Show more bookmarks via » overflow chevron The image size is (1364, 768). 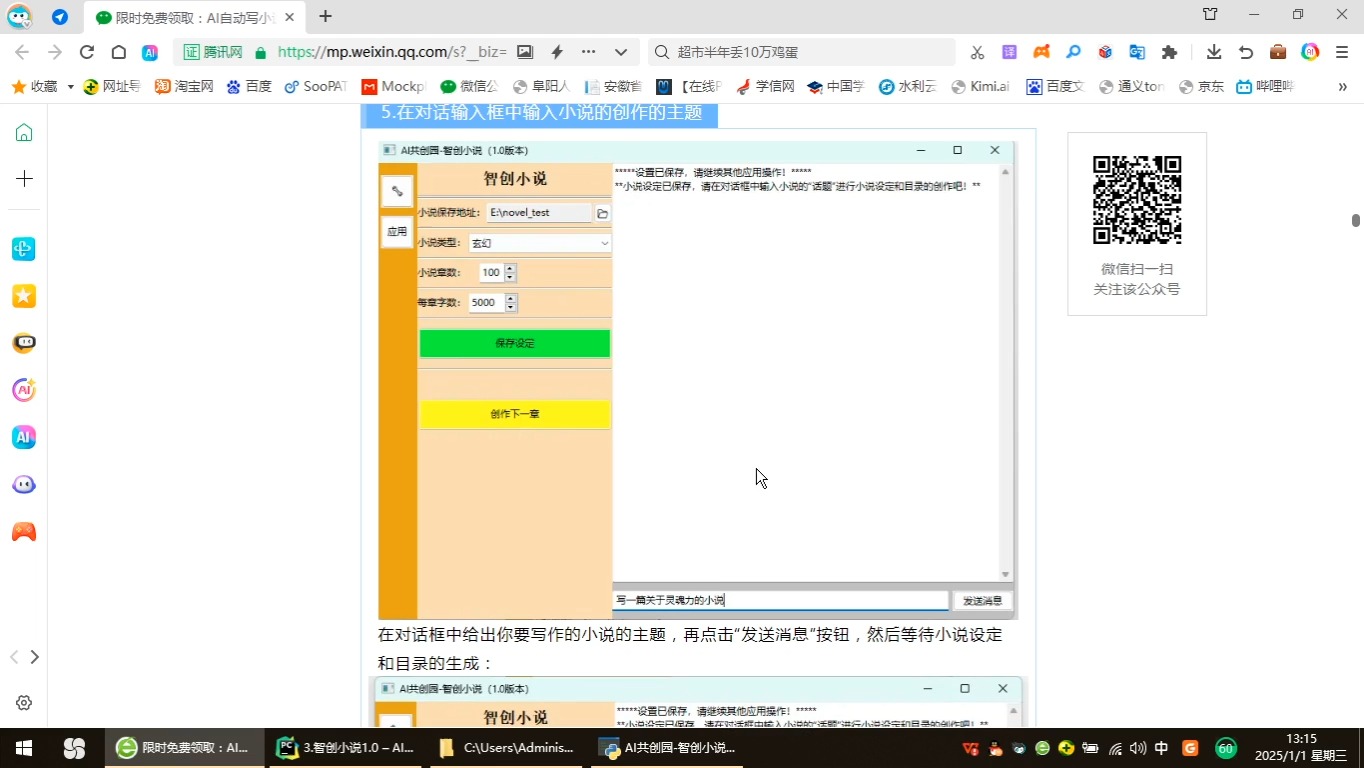pyautogui.click(x=1342, y=87)
